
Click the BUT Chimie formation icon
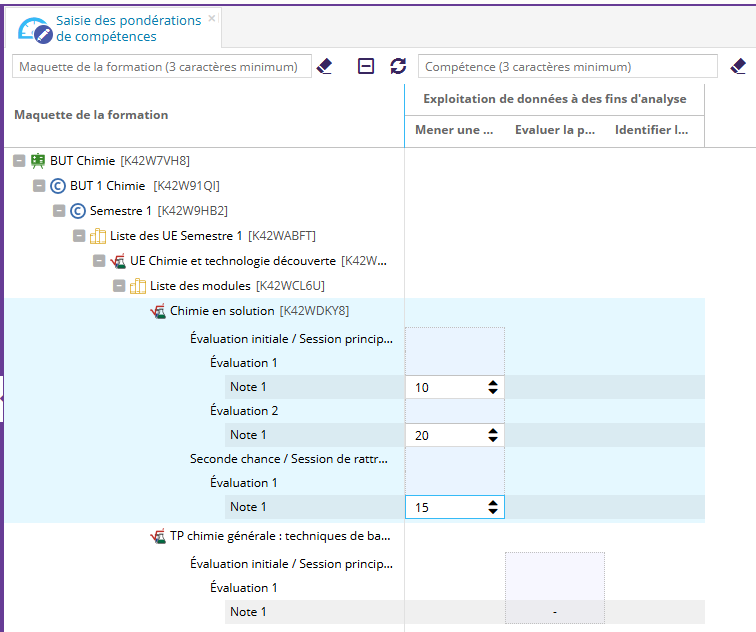coord(38,160)
